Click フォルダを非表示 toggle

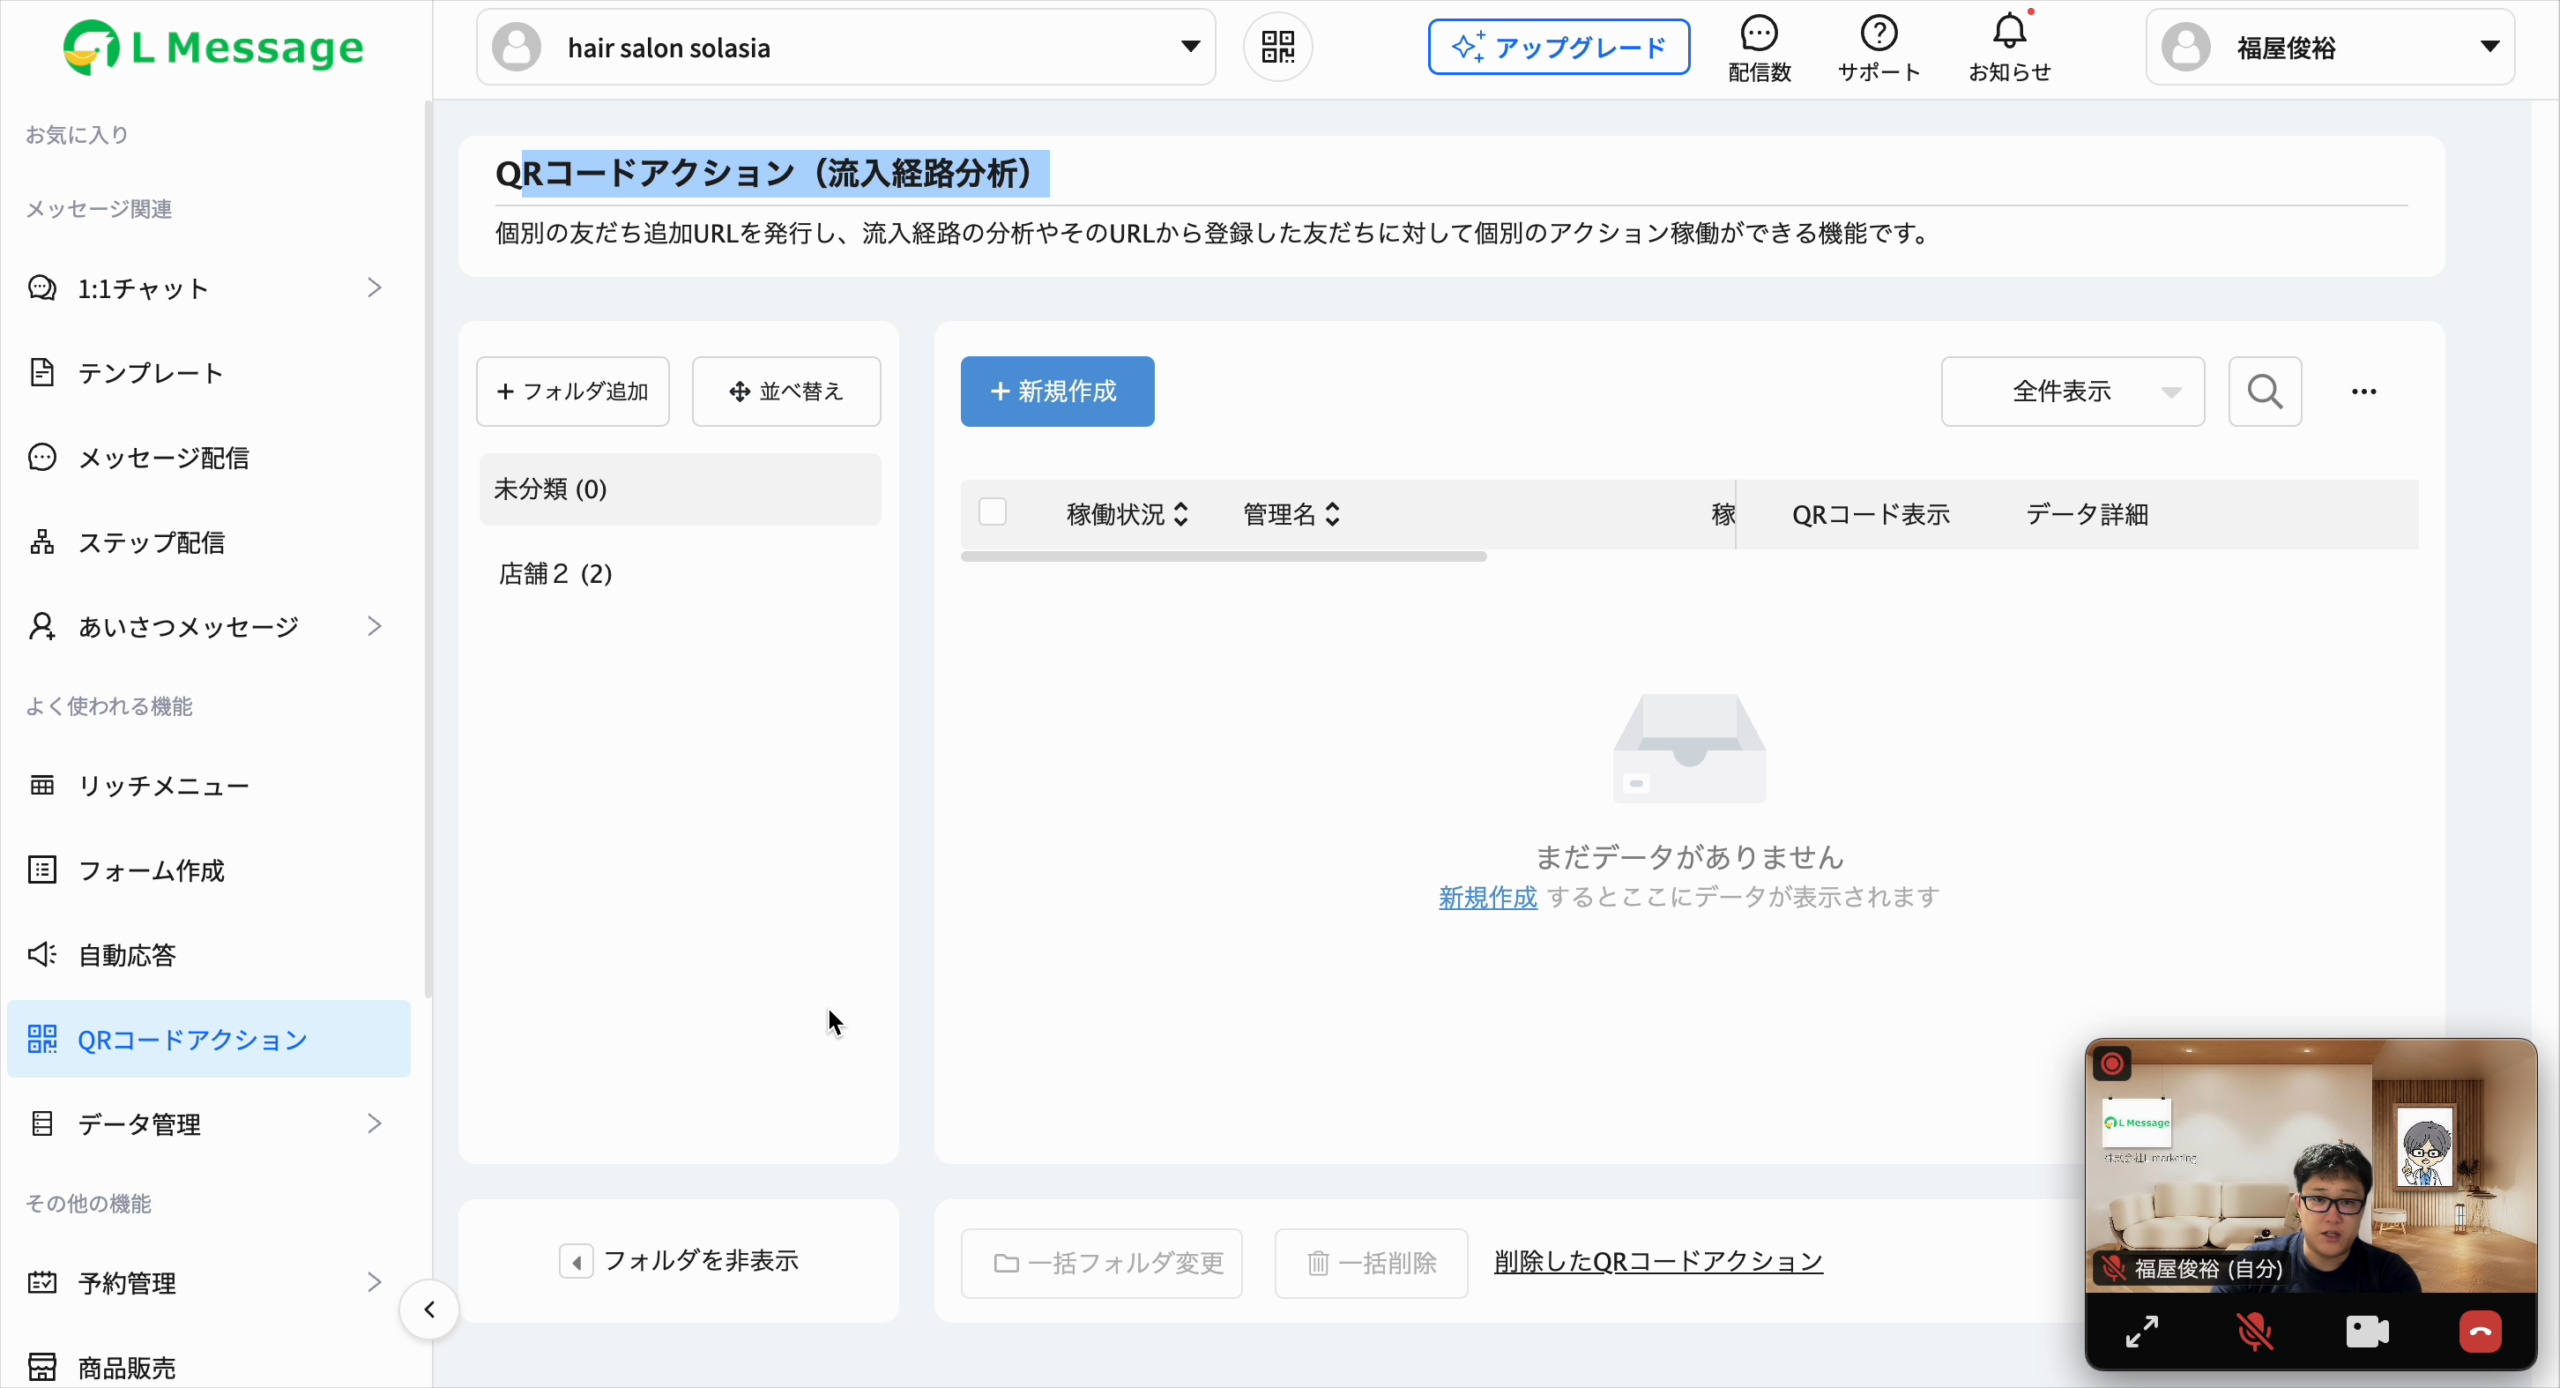[679, 1261]
